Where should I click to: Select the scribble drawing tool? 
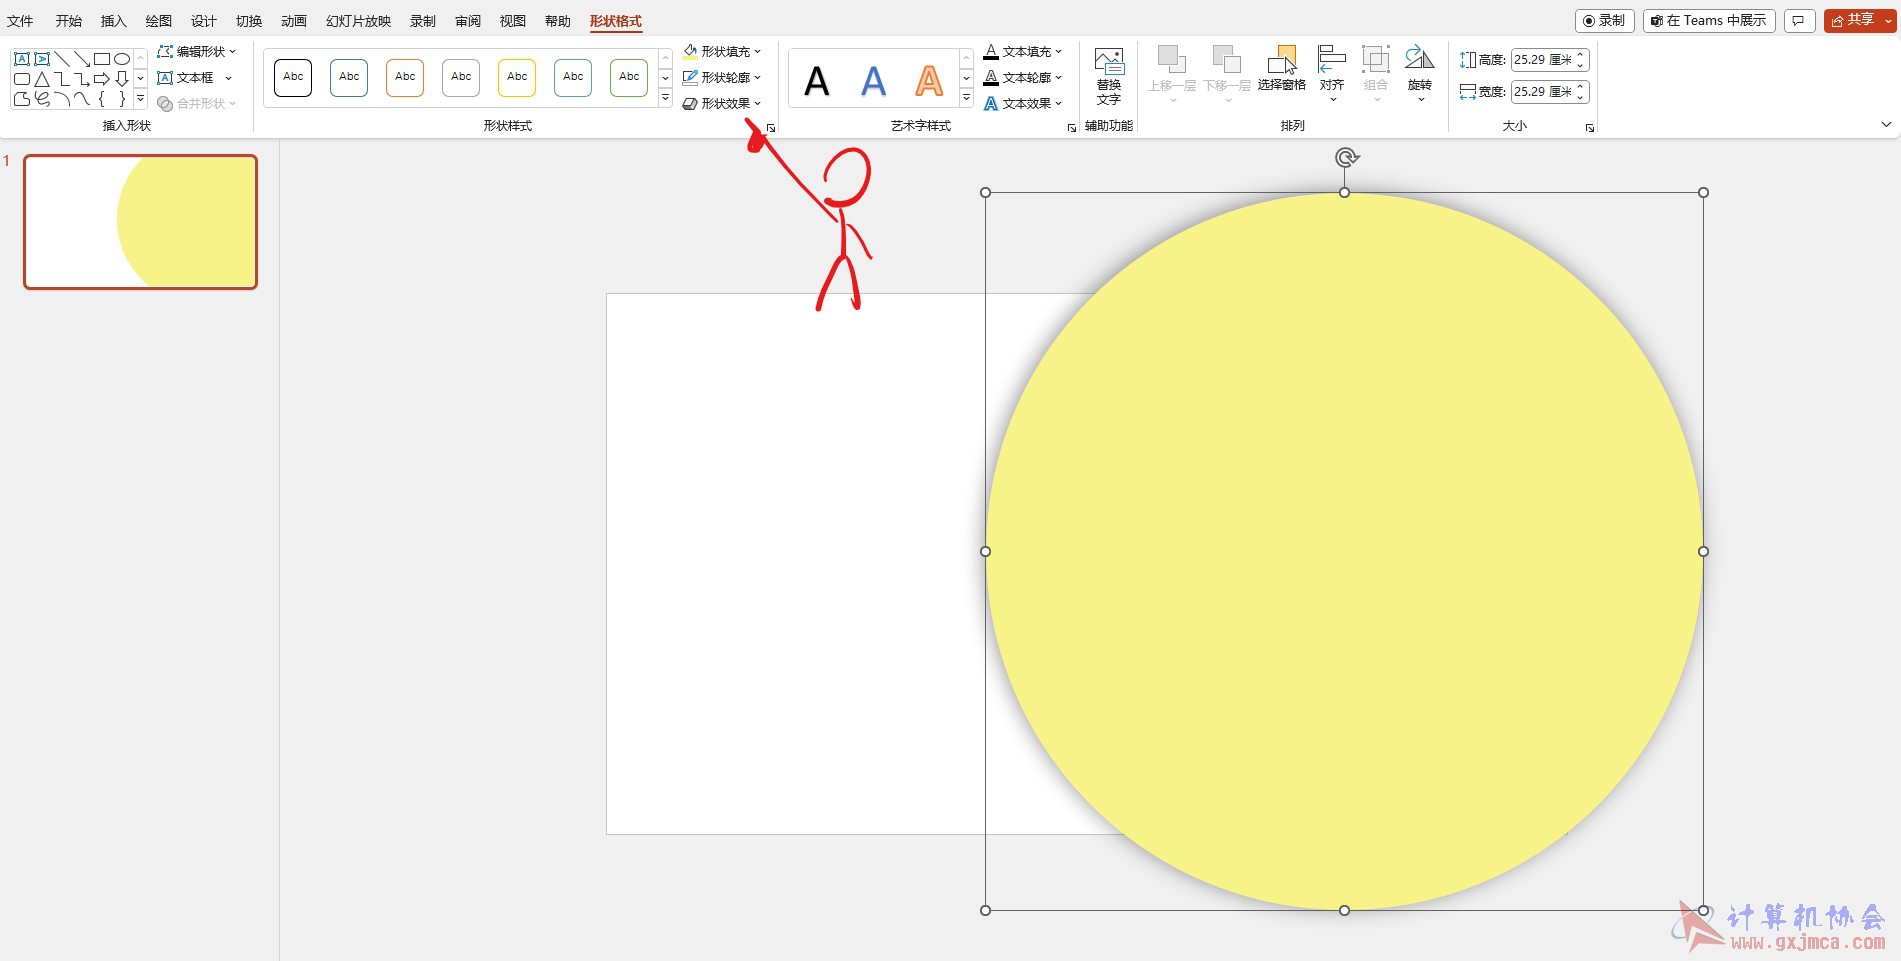click(41, 99)
